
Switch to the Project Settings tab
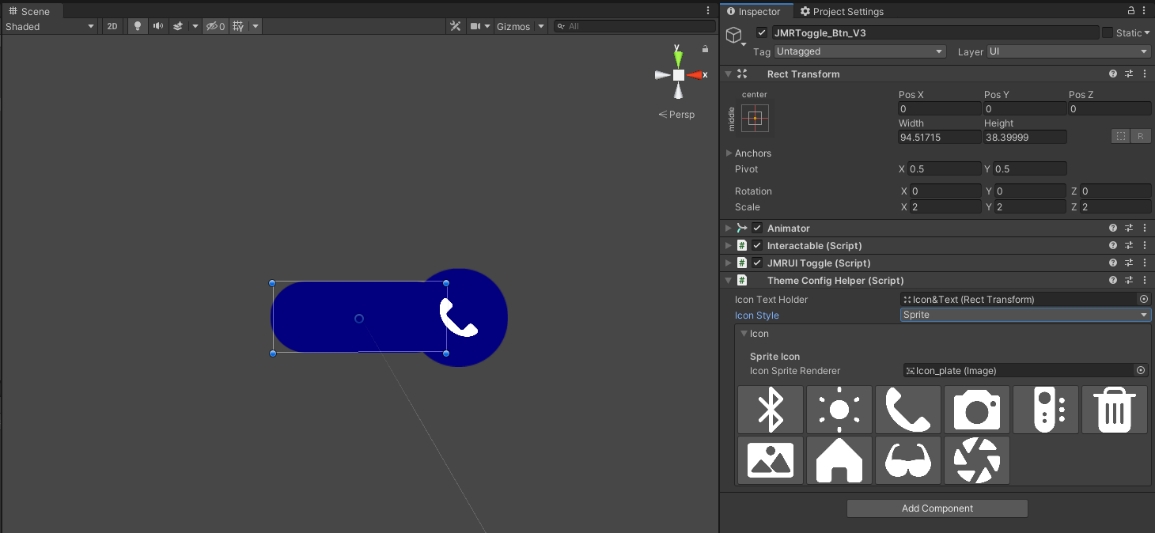point(841,11)
